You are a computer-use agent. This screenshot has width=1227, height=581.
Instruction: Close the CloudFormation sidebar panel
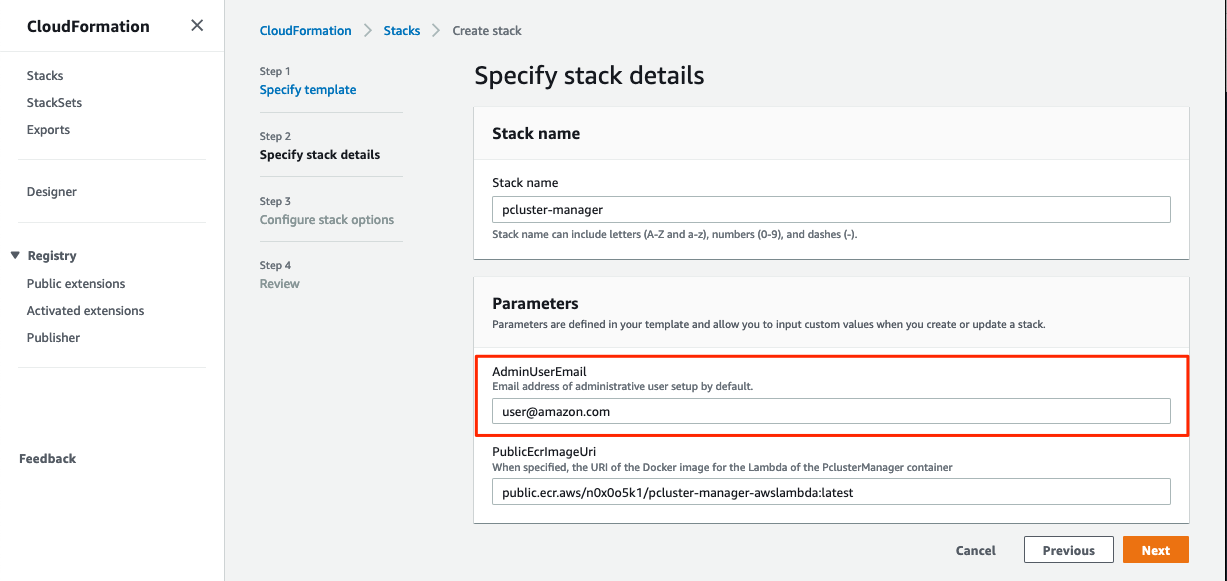[x=197, y=26]
